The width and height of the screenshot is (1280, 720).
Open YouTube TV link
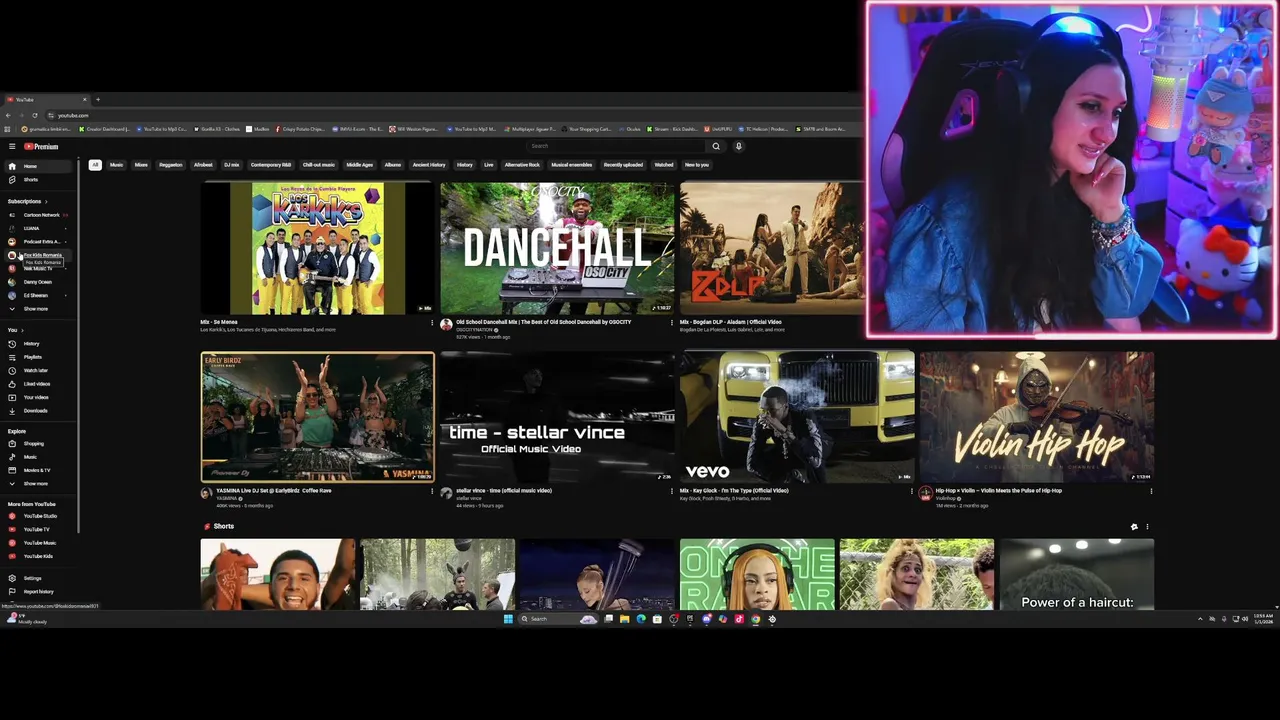(x=36, y=529)
